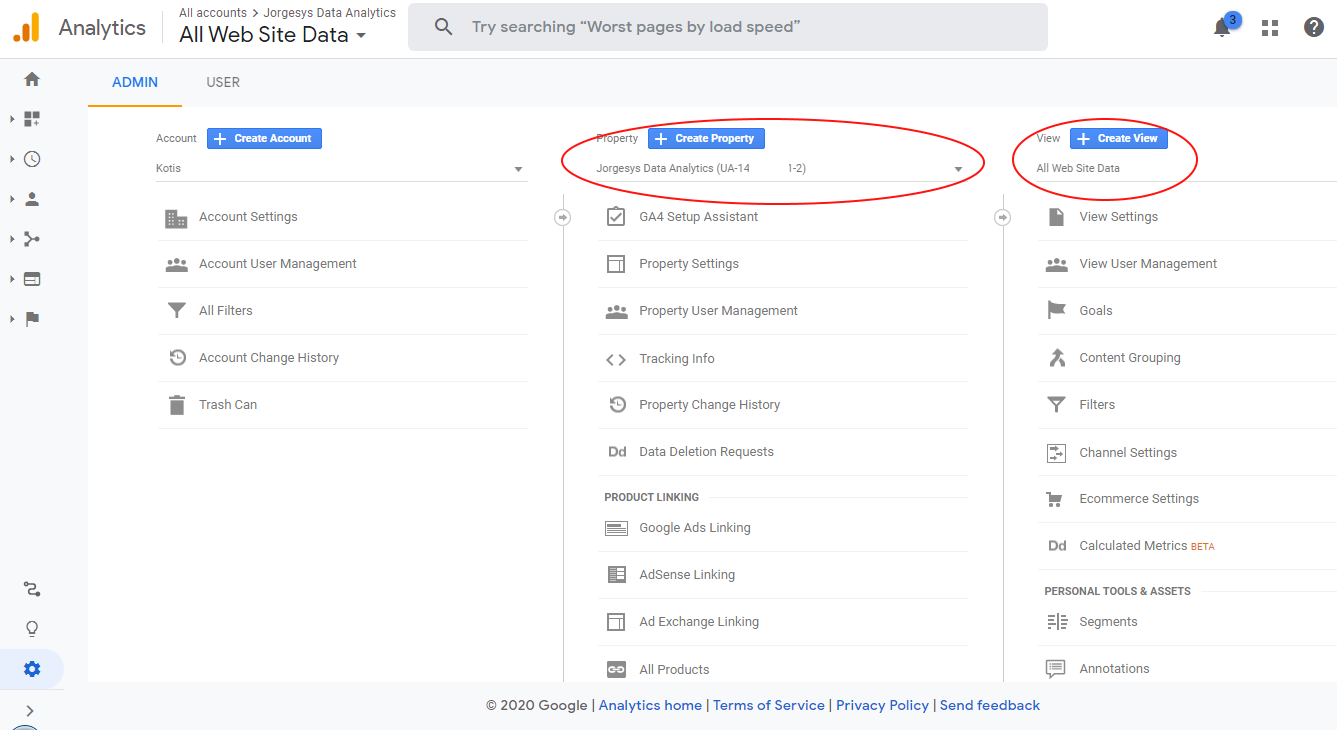
Task: Open the Kotis account dropdown
Action: tap(340, 169)
